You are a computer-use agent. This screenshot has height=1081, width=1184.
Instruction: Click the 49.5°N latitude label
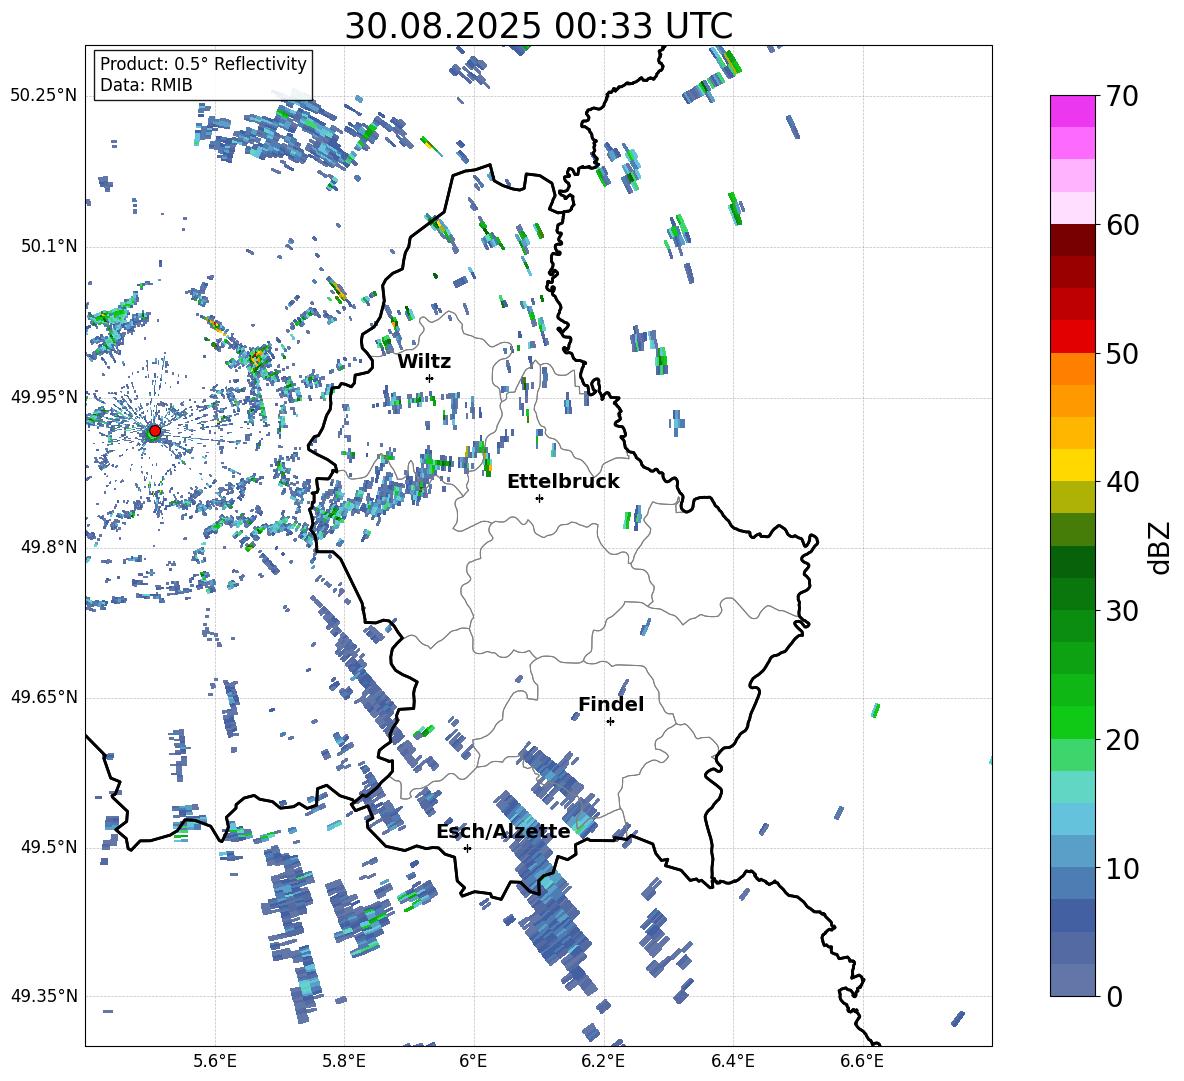[x=49, y=847]
